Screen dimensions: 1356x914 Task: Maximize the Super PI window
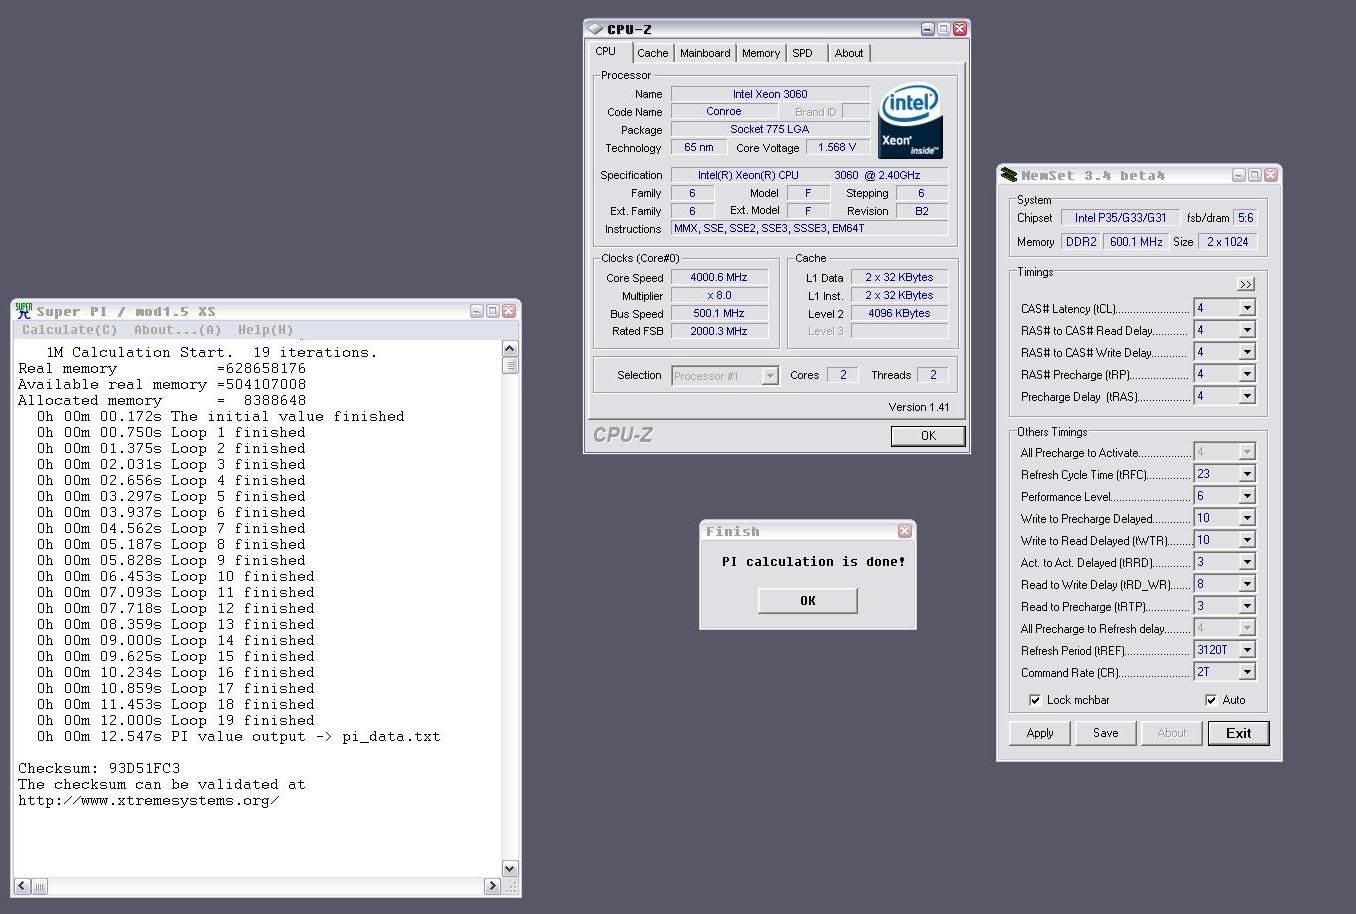[x=493, y=311]
